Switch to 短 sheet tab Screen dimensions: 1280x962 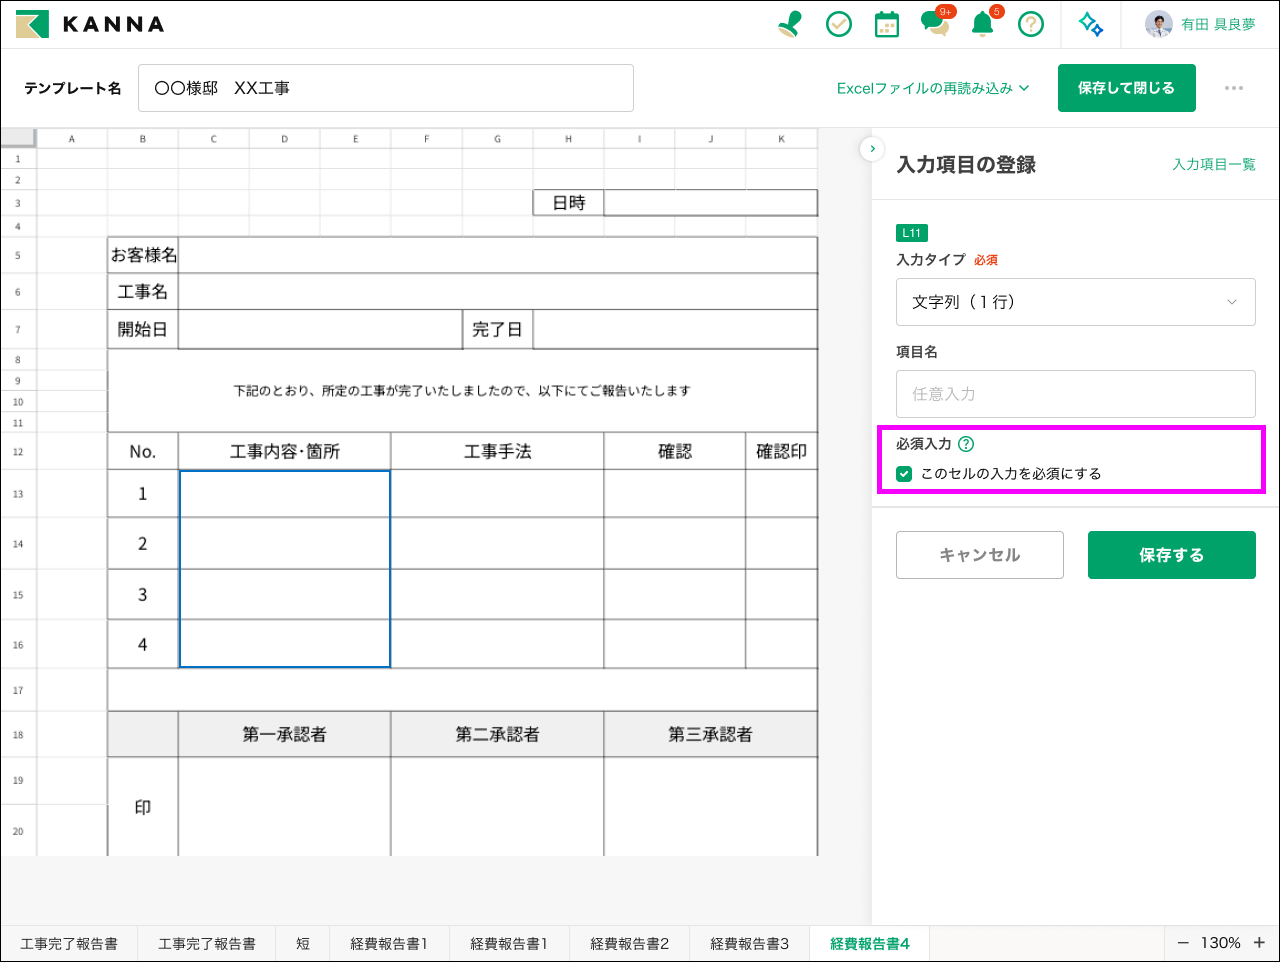pyautogui.click(x=303, y=943)
